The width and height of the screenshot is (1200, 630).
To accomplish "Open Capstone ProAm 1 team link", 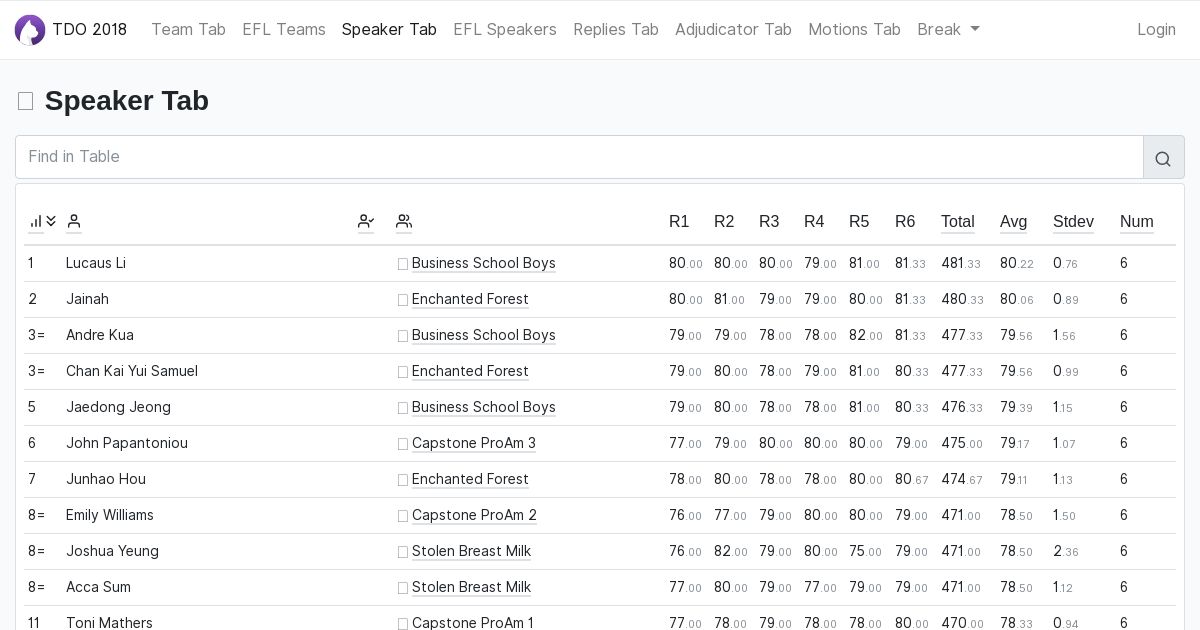I will [473, 622].
